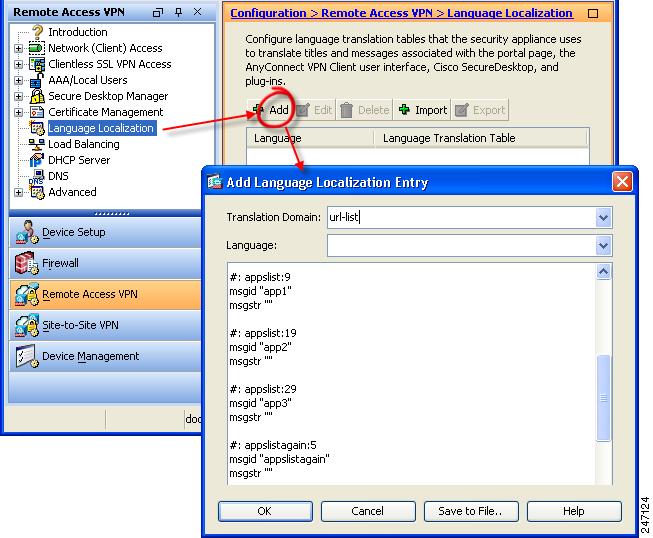Open the Firewall section
The image size is (653, 538).
tap(105, 264)
